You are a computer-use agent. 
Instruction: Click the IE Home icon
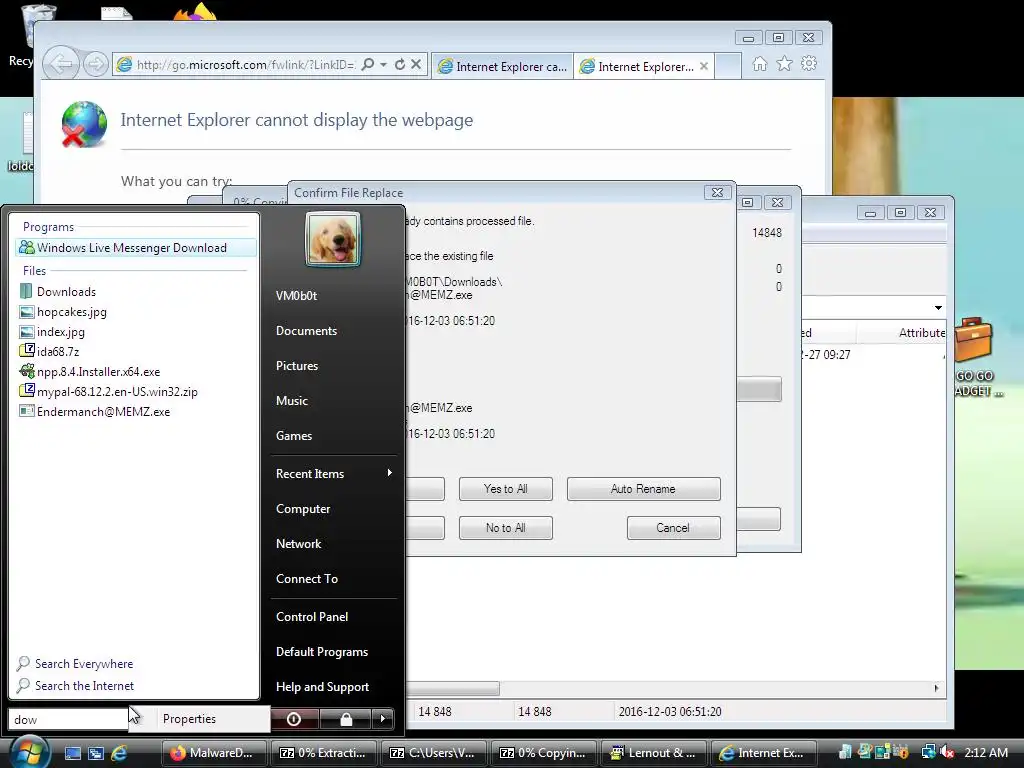coord(760,63)
